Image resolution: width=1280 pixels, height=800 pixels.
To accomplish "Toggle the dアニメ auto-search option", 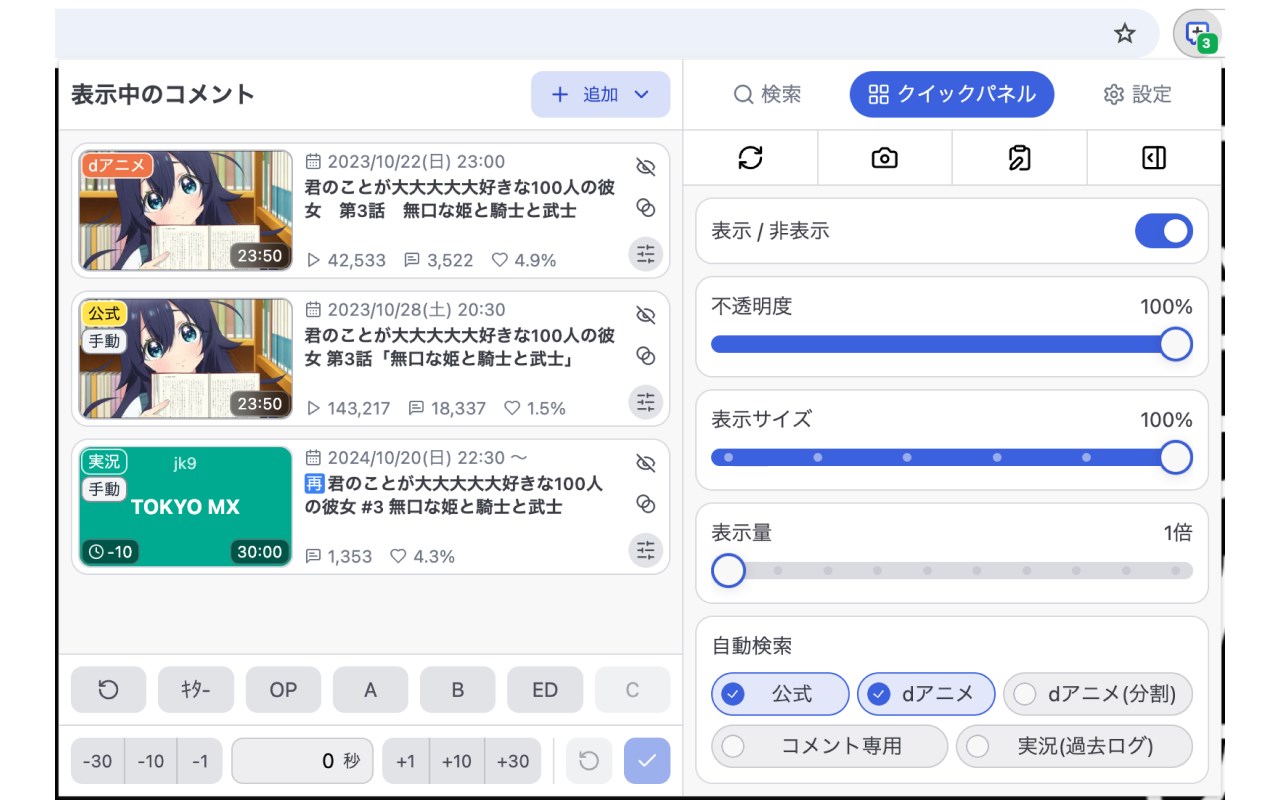I will pos(926,694).
